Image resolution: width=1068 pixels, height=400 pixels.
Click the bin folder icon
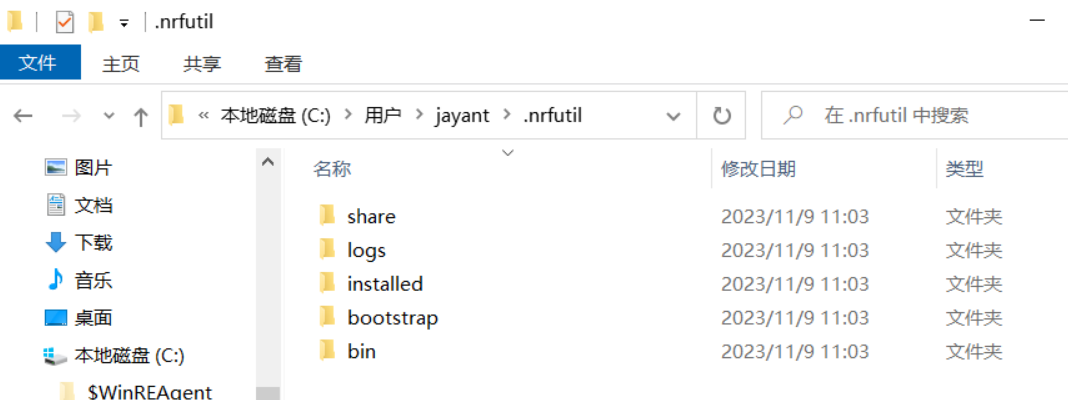pyautogui.click(x=328, y=351)
